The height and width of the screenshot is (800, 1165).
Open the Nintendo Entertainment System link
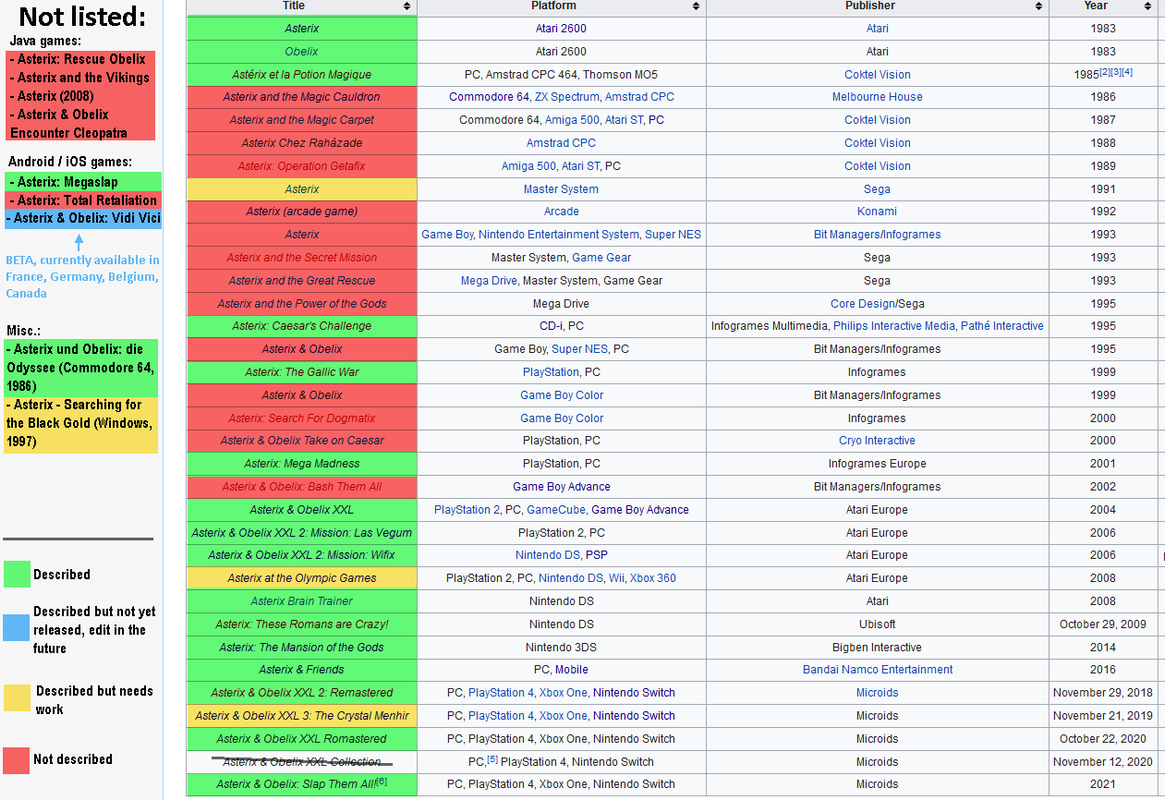pyautogui.click(x=559, y=234)
